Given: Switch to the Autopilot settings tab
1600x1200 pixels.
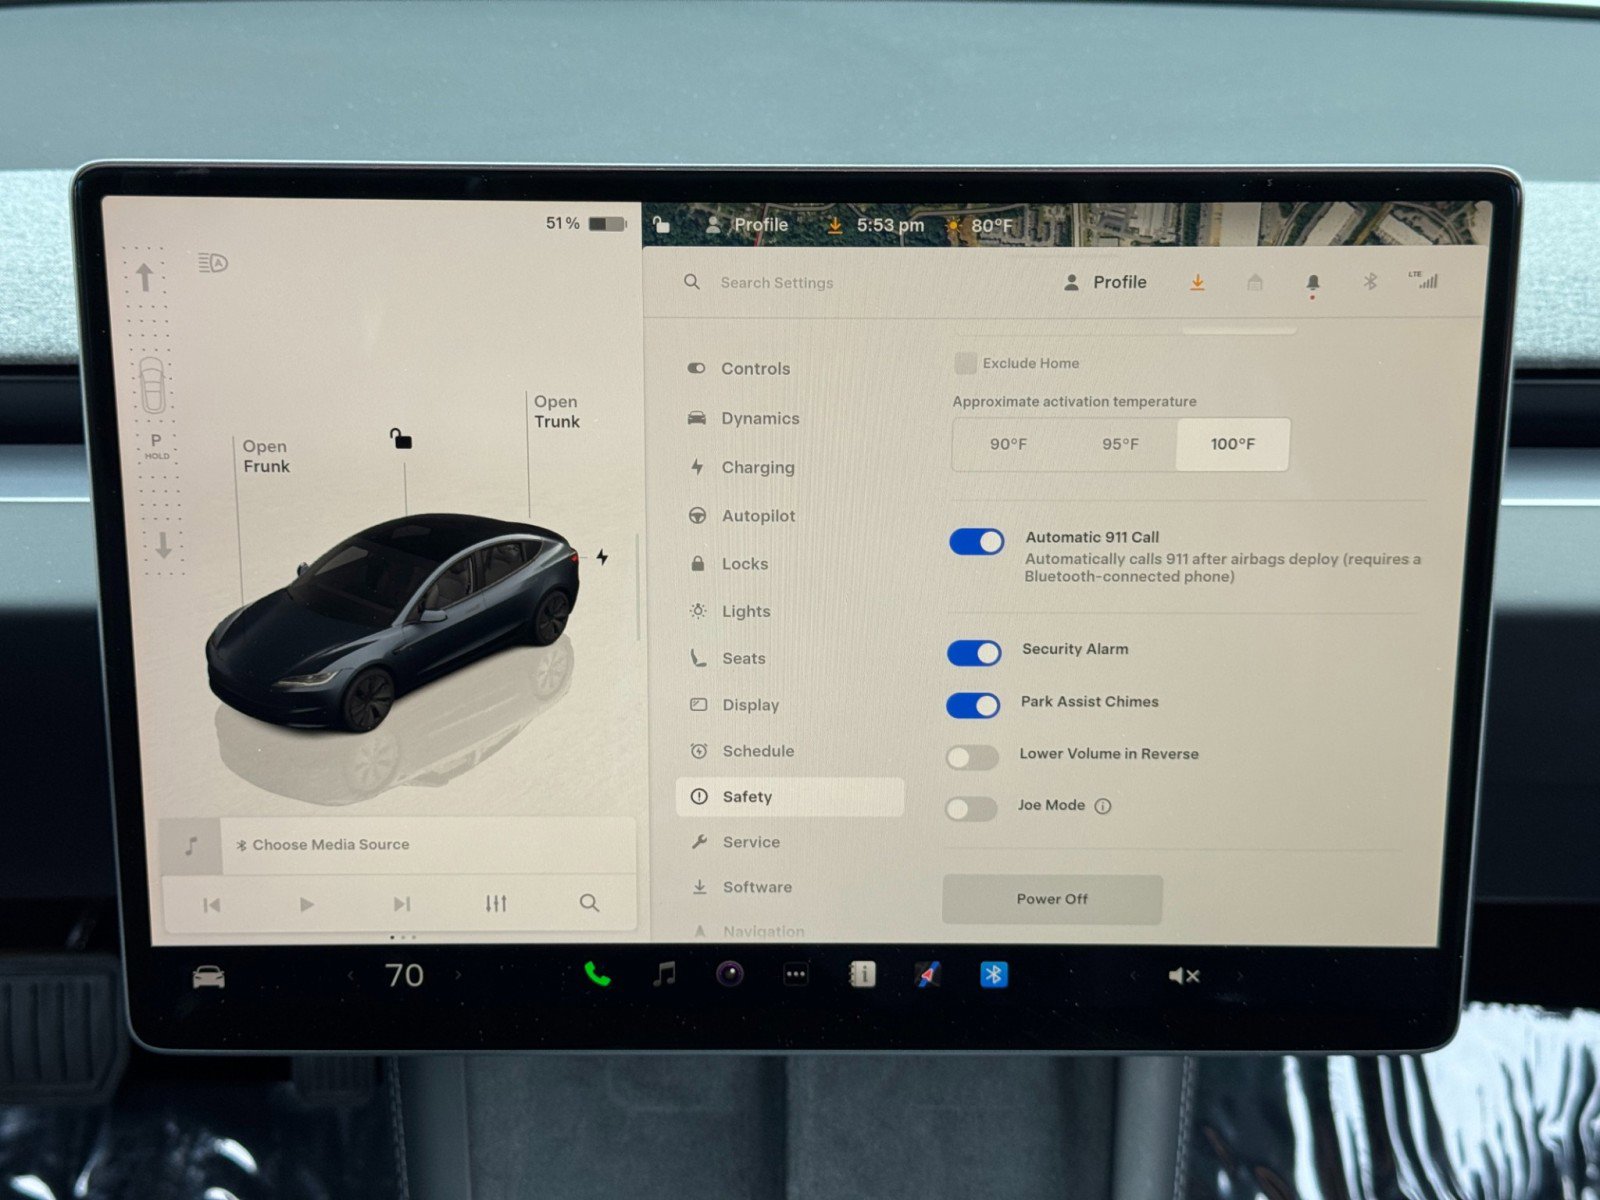Looking at the screenshot, I should pos(761,516).
